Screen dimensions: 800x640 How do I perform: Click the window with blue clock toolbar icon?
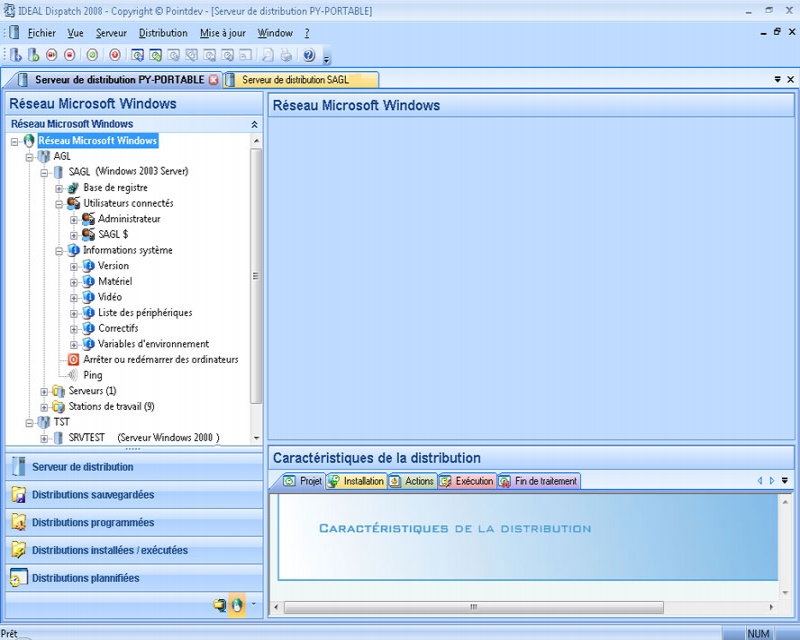click(137, 55)
